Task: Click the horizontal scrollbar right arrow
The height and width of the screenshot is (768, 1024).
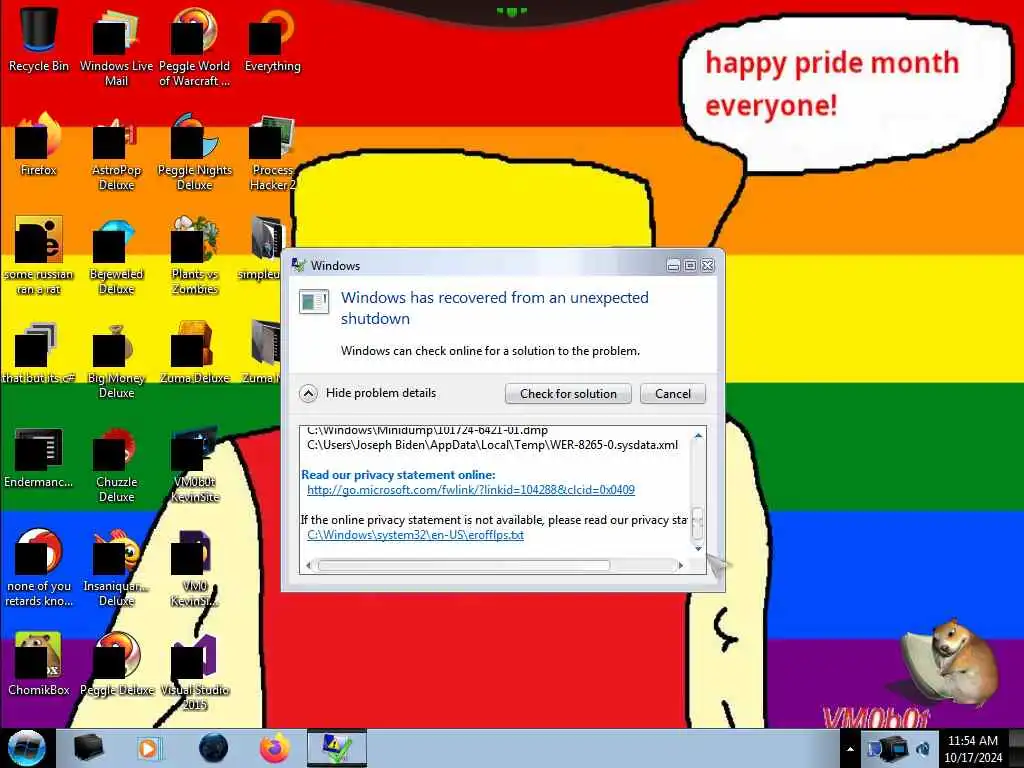Action: click(x=681, y=566)
